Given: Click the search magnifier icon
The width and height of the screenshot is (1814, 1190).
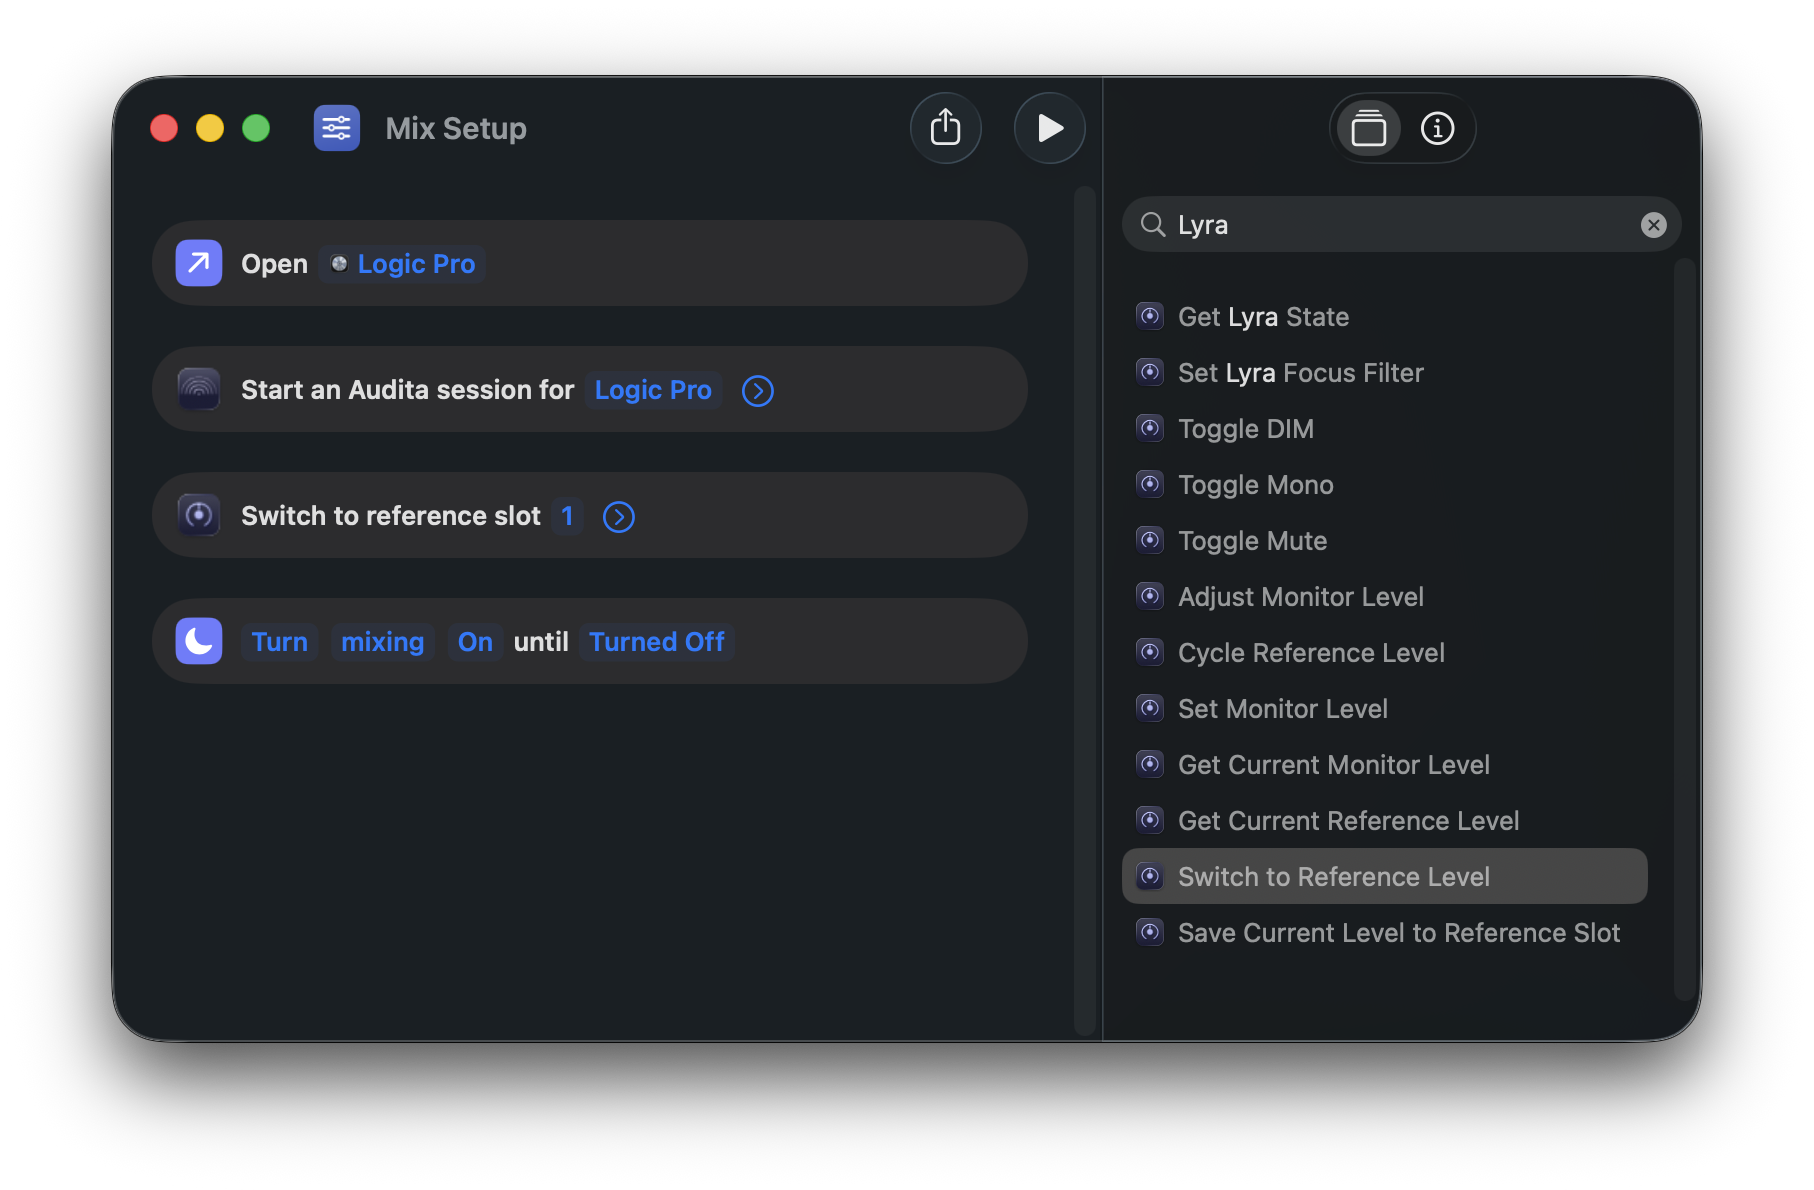Looking at the screenshot, I should pos(1153,225).
